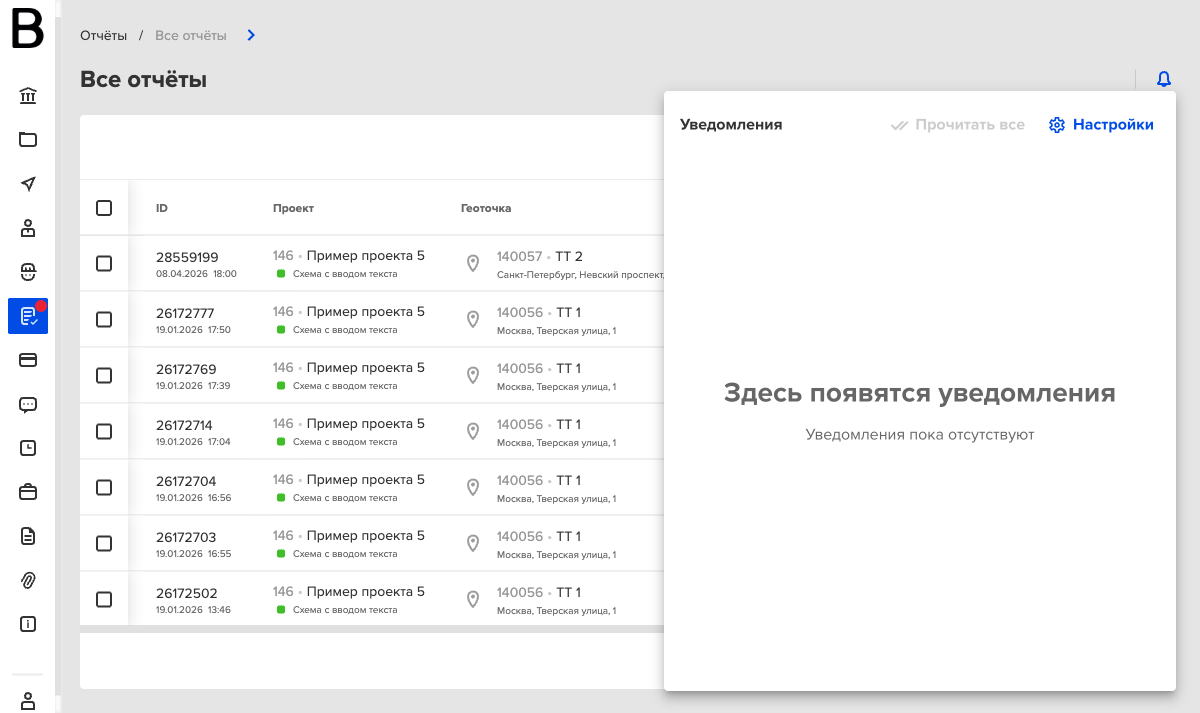Screen dimensions: 1200x713
Task: Open the active reports checklist sidebar icon
Action: (x=28, y=316)
